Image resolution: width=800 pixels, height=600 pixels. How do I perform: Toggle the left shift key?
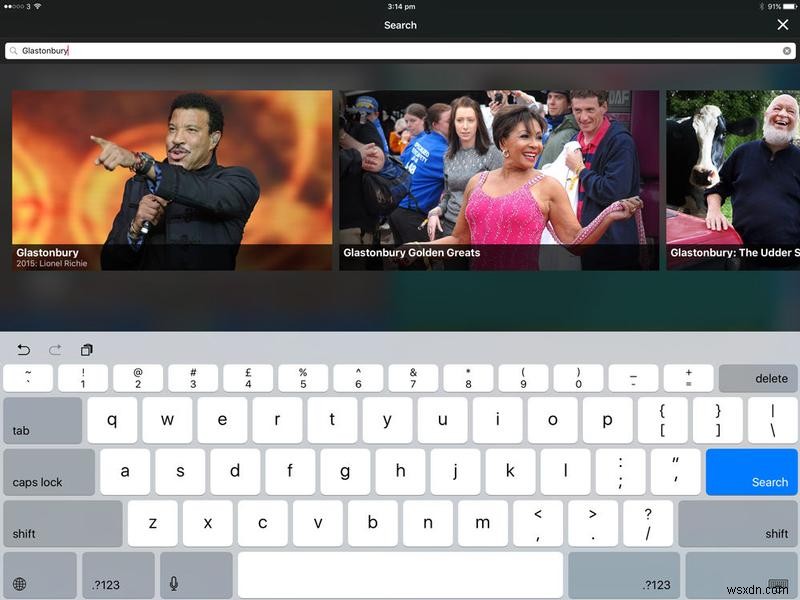tap(62, 524)
